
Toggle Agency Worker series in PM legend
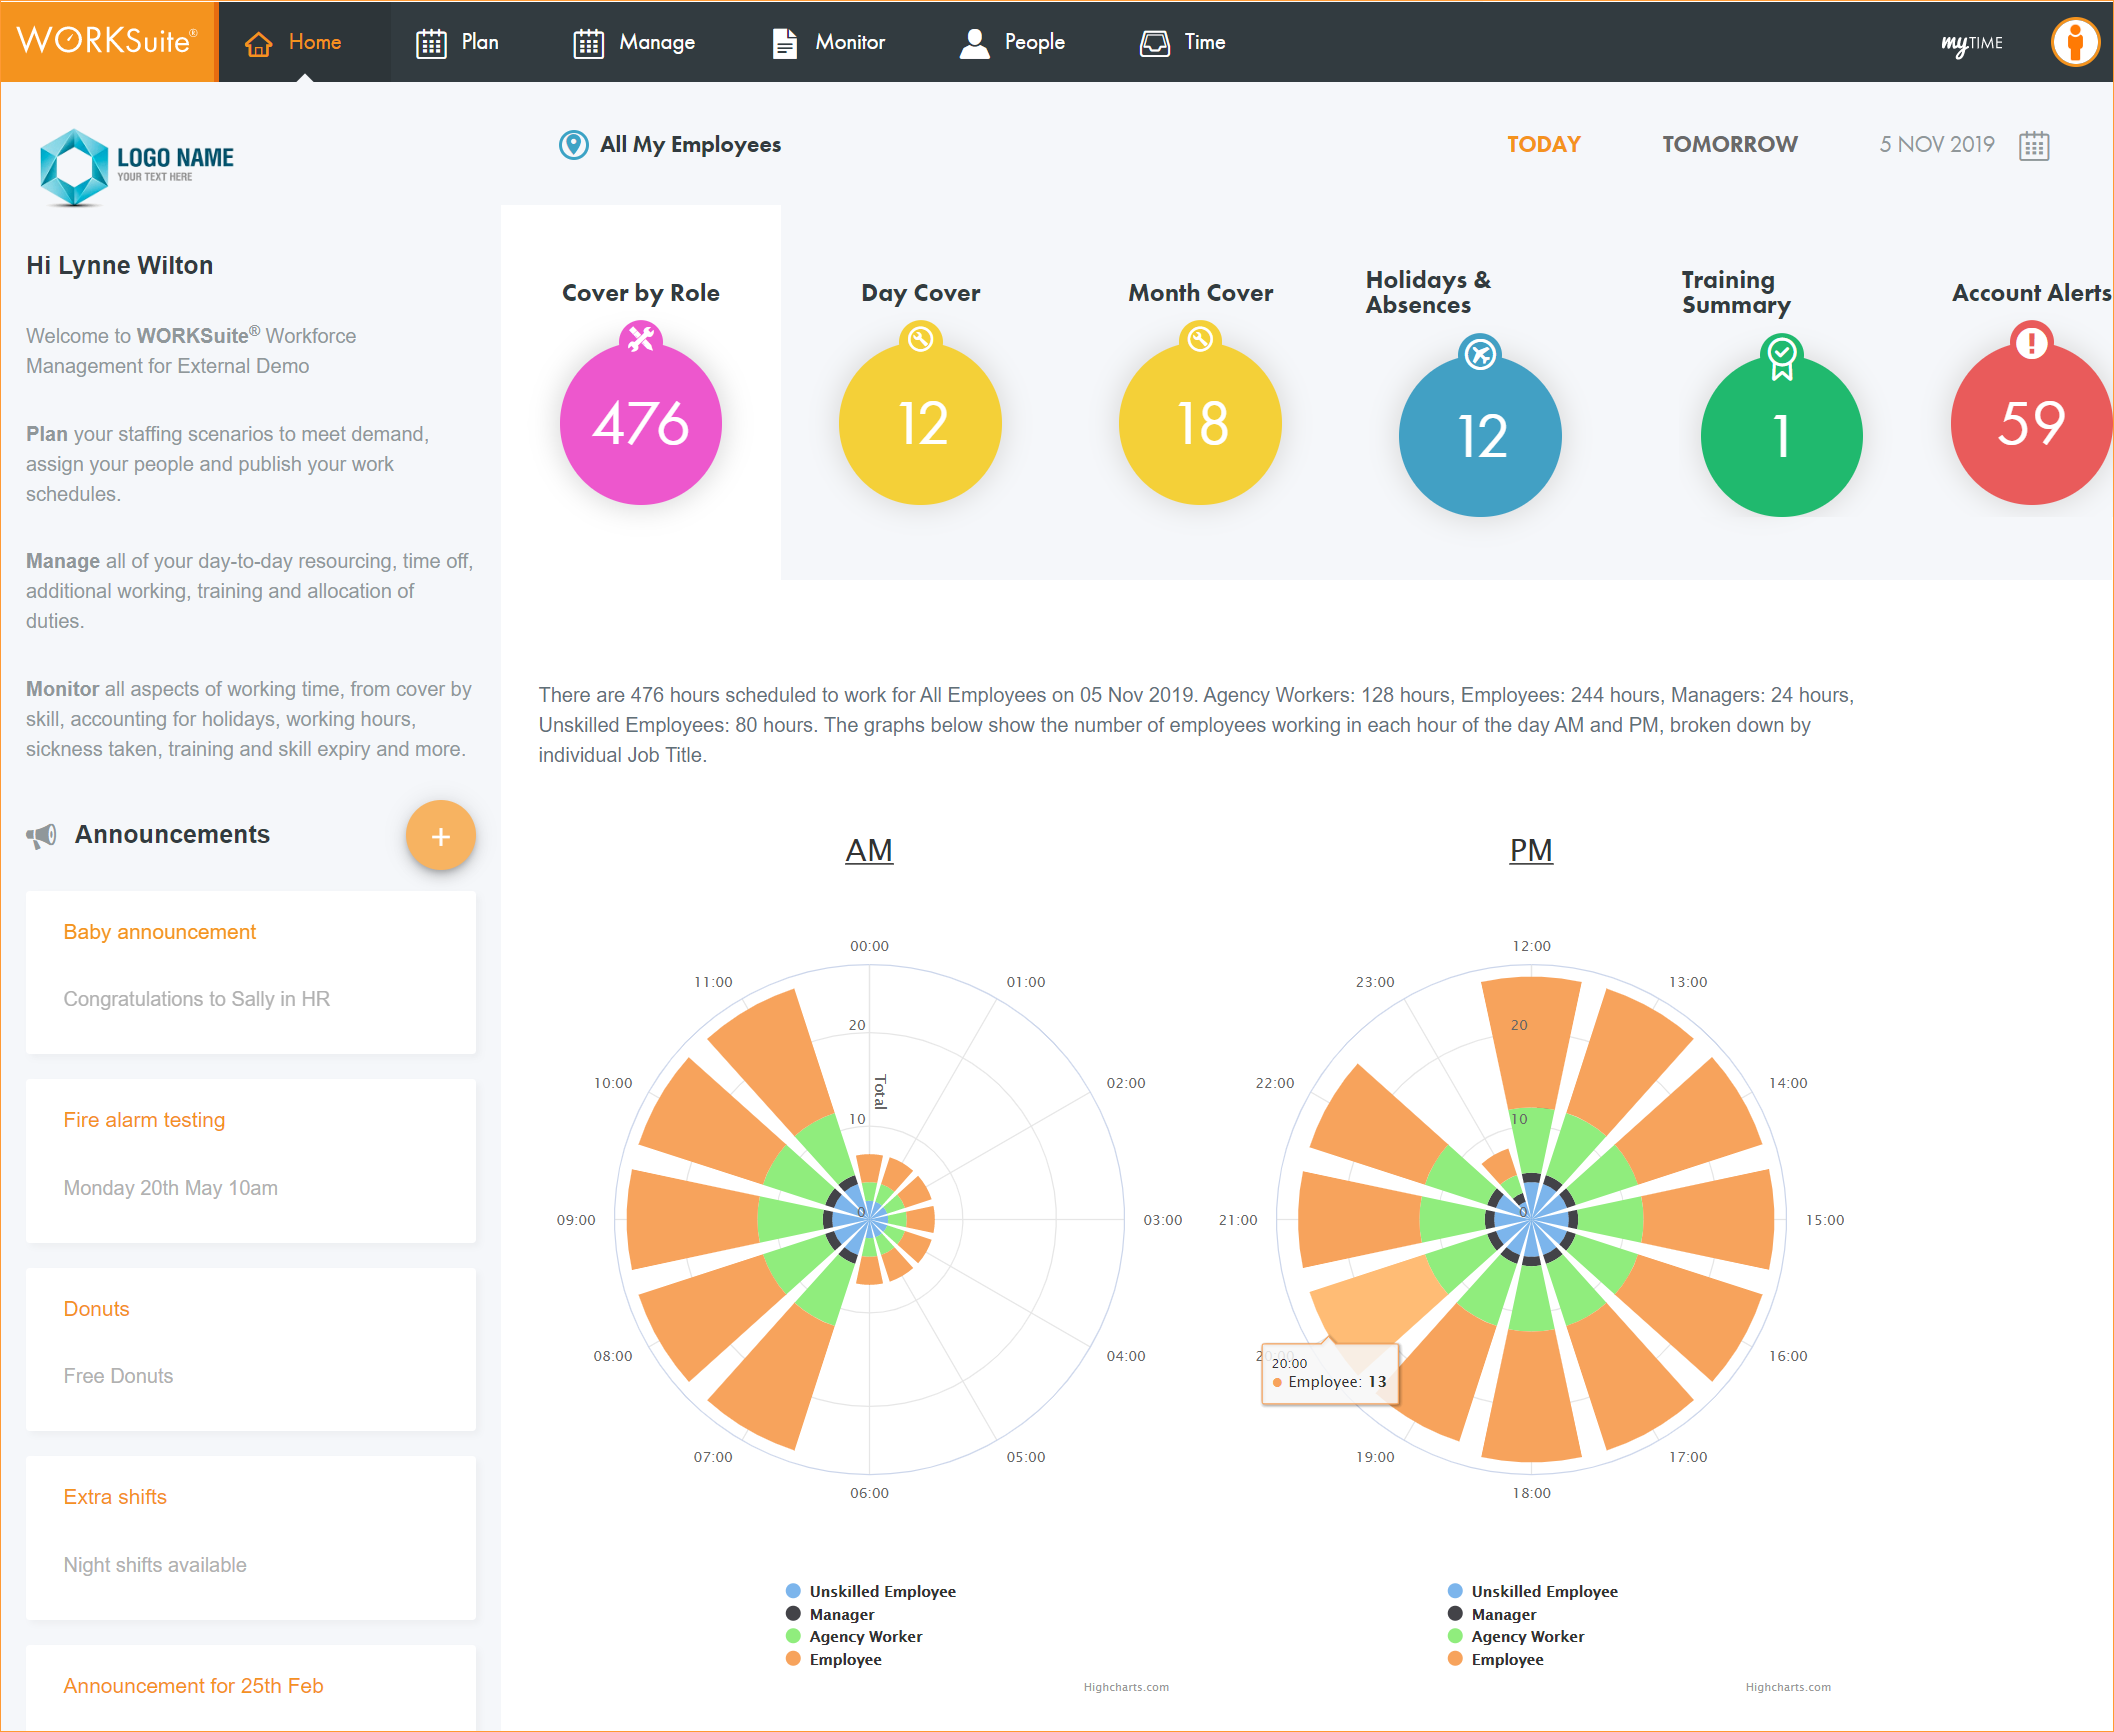pos(1526,1636)
